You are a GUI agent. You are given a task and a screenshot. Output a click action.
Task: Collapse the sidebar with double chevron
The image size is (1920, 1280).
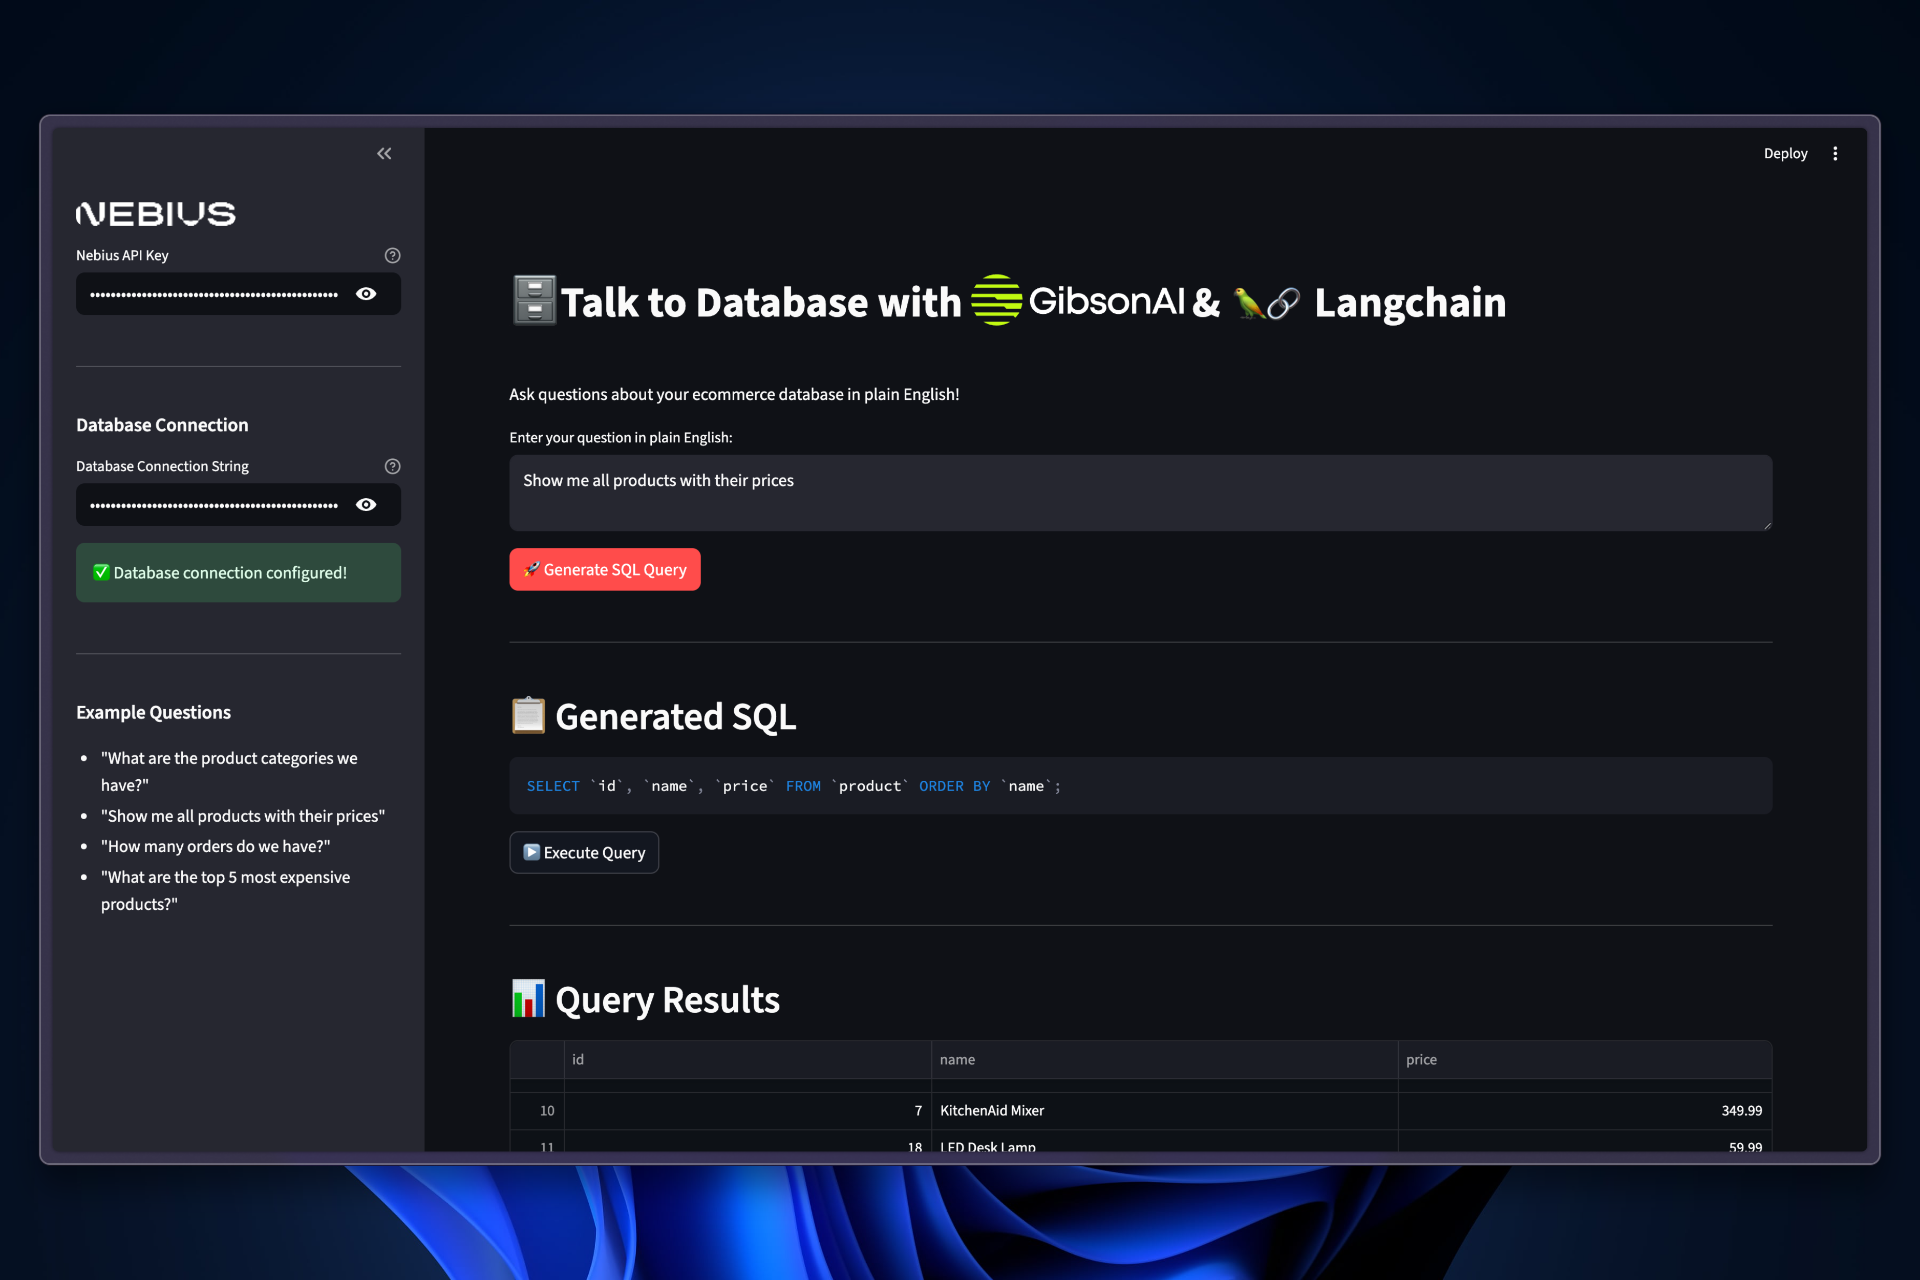click(x=384, y=153)
